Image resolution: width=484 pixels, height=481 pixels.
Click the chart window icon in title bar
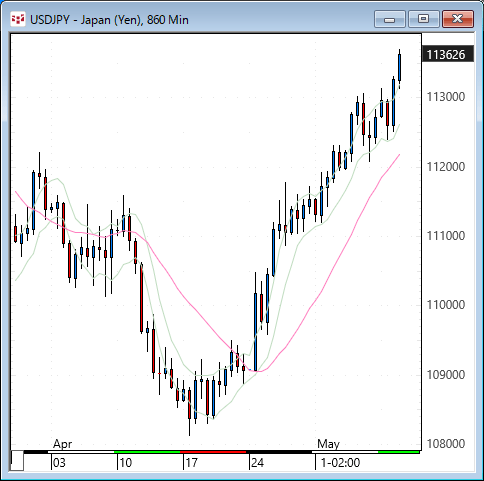pos(18,19)
